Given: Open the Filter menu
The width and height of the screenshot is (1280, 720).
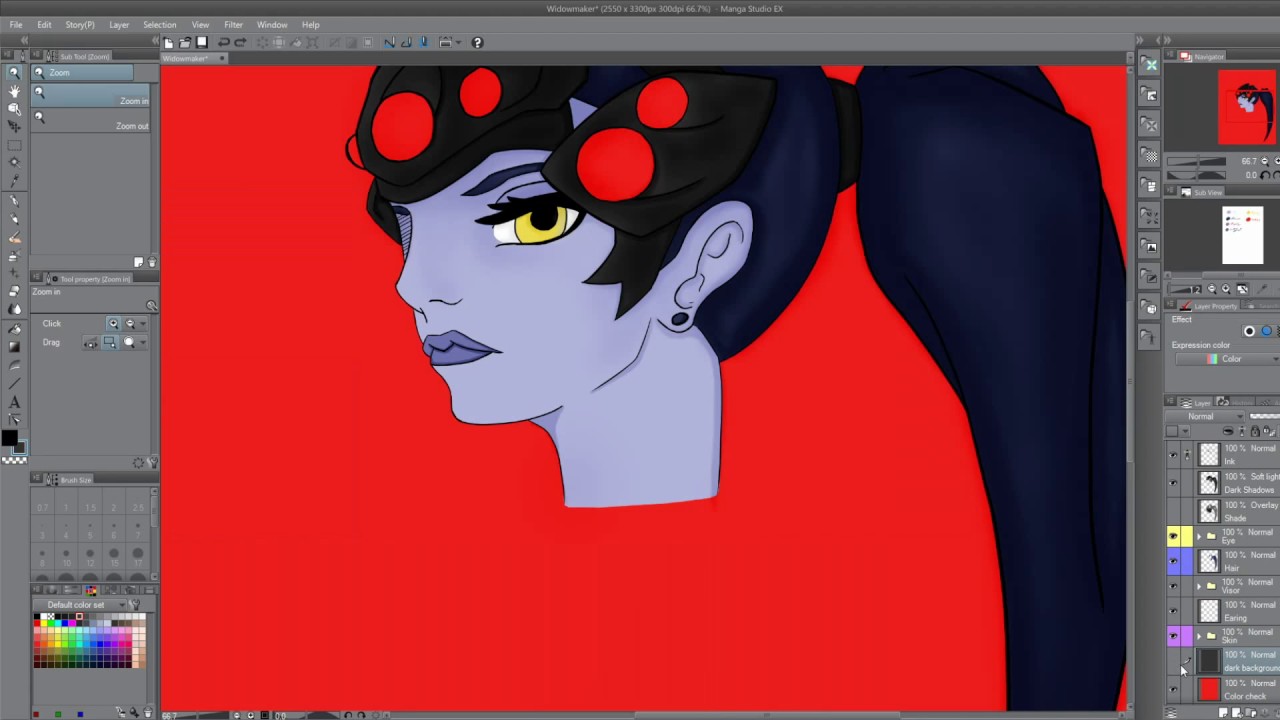Looking at the screenshot, I should (233, 25).
